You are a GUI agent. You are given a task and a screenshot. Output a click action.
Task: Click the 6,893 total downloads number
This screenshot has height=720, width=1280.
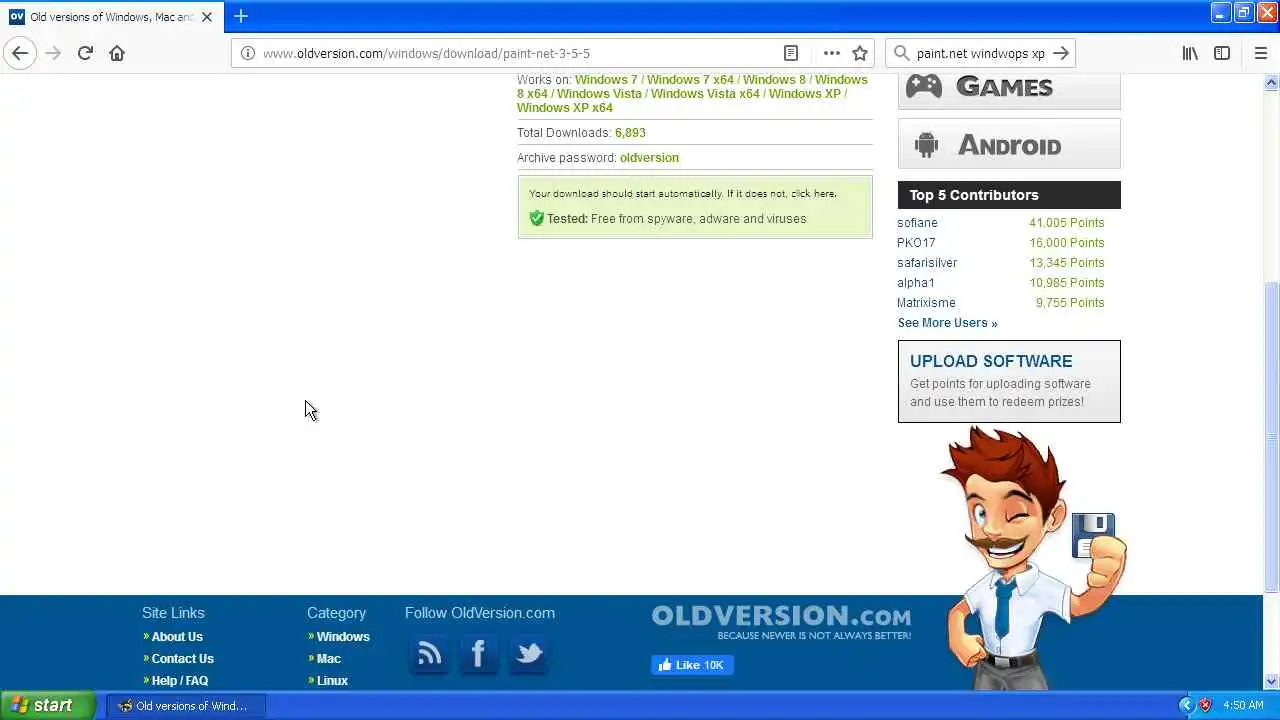click(x=630, y=133)
